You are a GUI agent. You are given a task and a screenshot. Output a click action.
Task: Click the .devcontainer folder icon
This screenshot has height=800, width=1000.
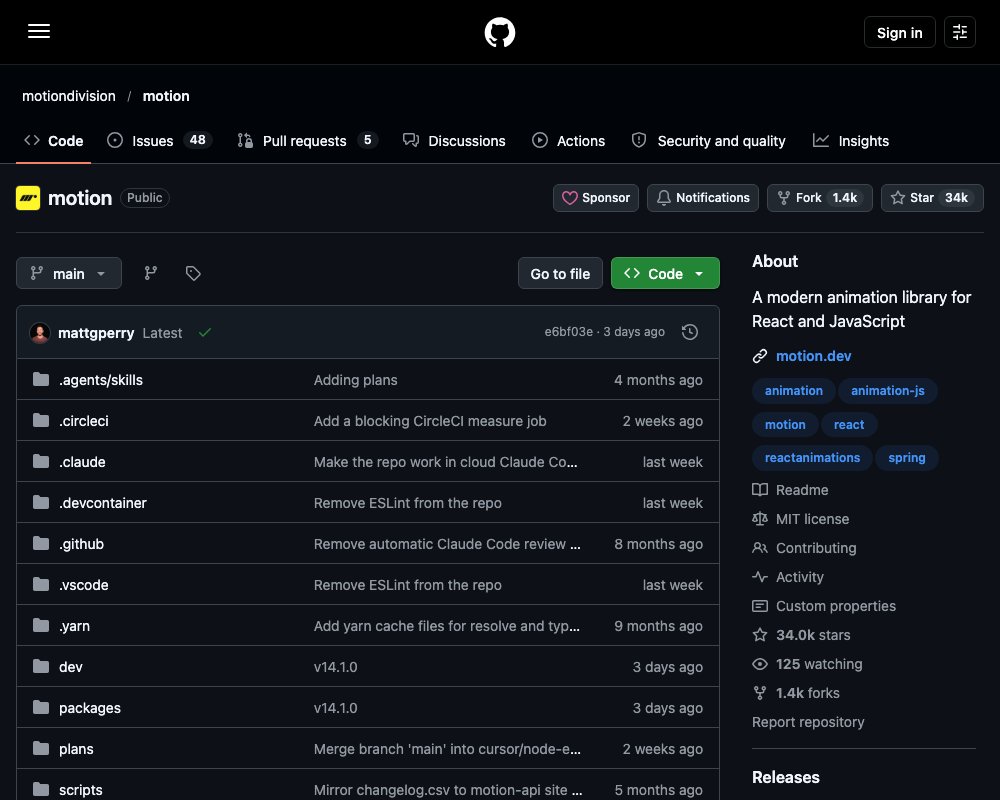tap(41, 503)
